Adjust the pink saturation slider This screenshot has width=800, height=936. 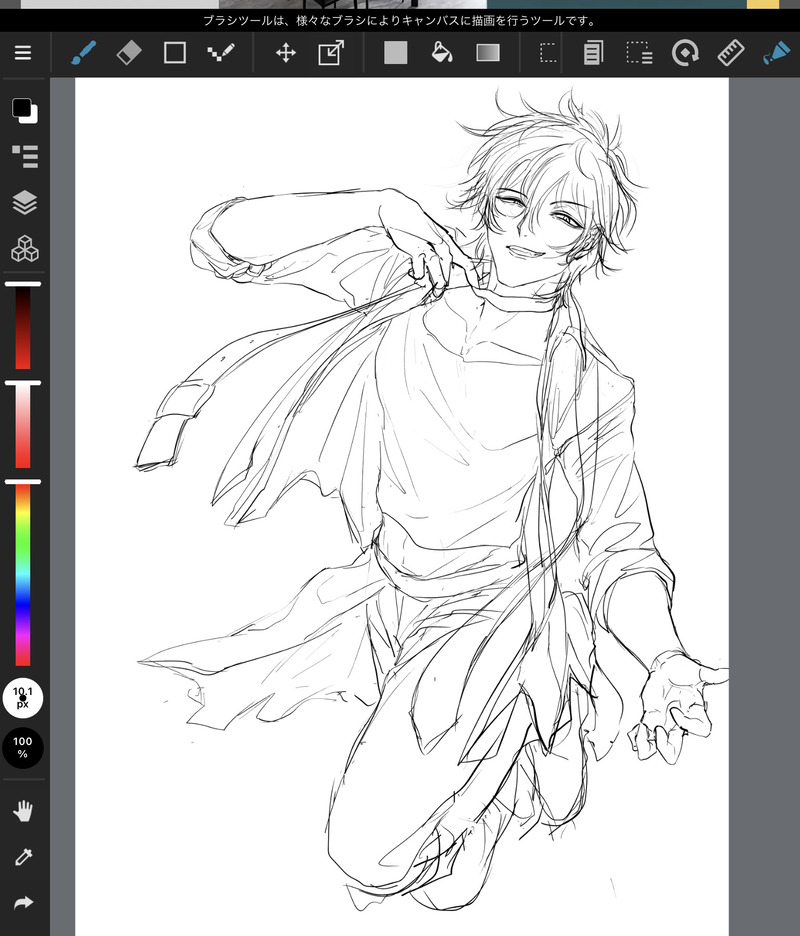[x=23, y=425]
